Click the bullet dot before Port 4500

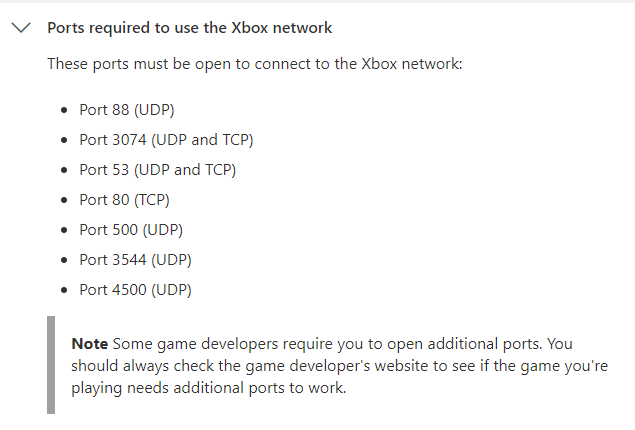pos(65,290)
